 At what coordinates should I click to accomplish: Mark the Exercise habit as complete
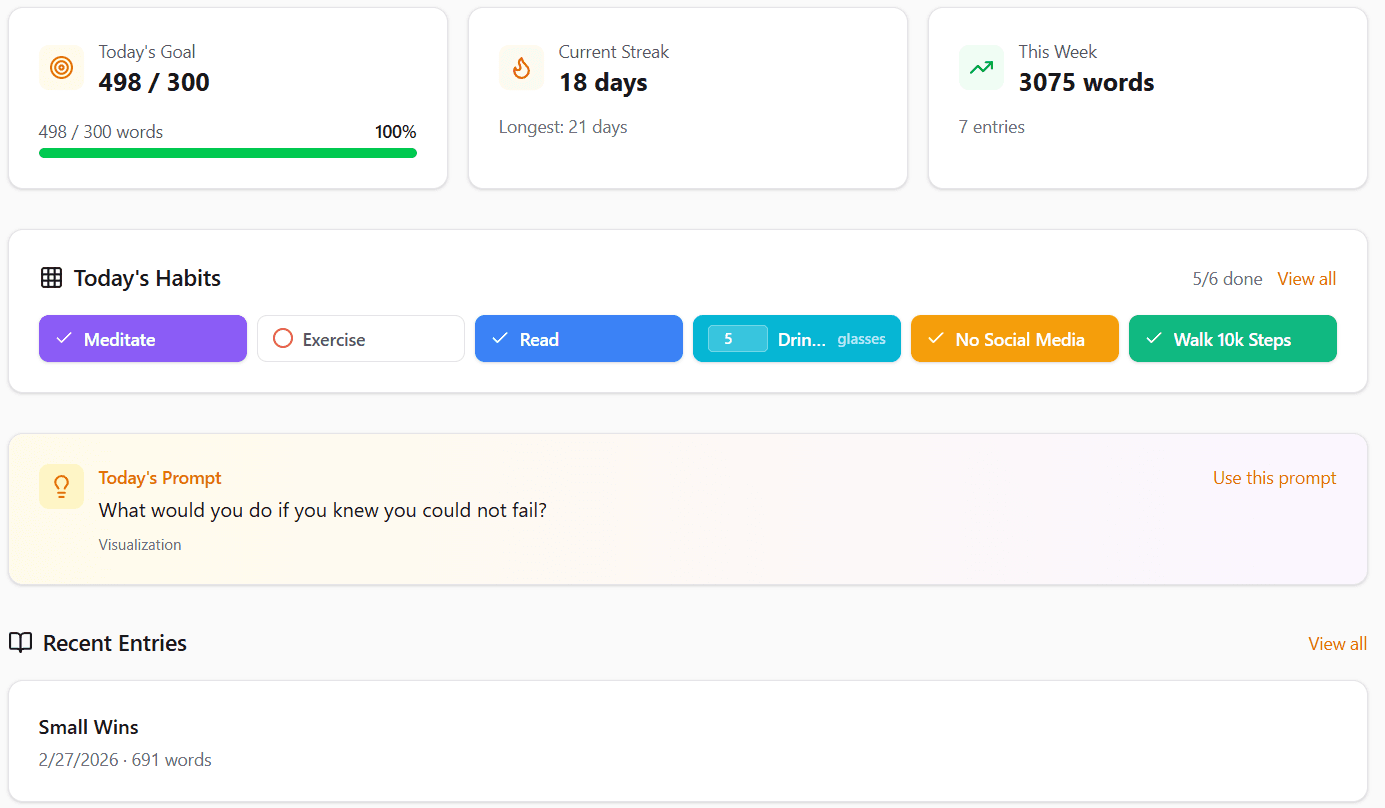[360, 339]
